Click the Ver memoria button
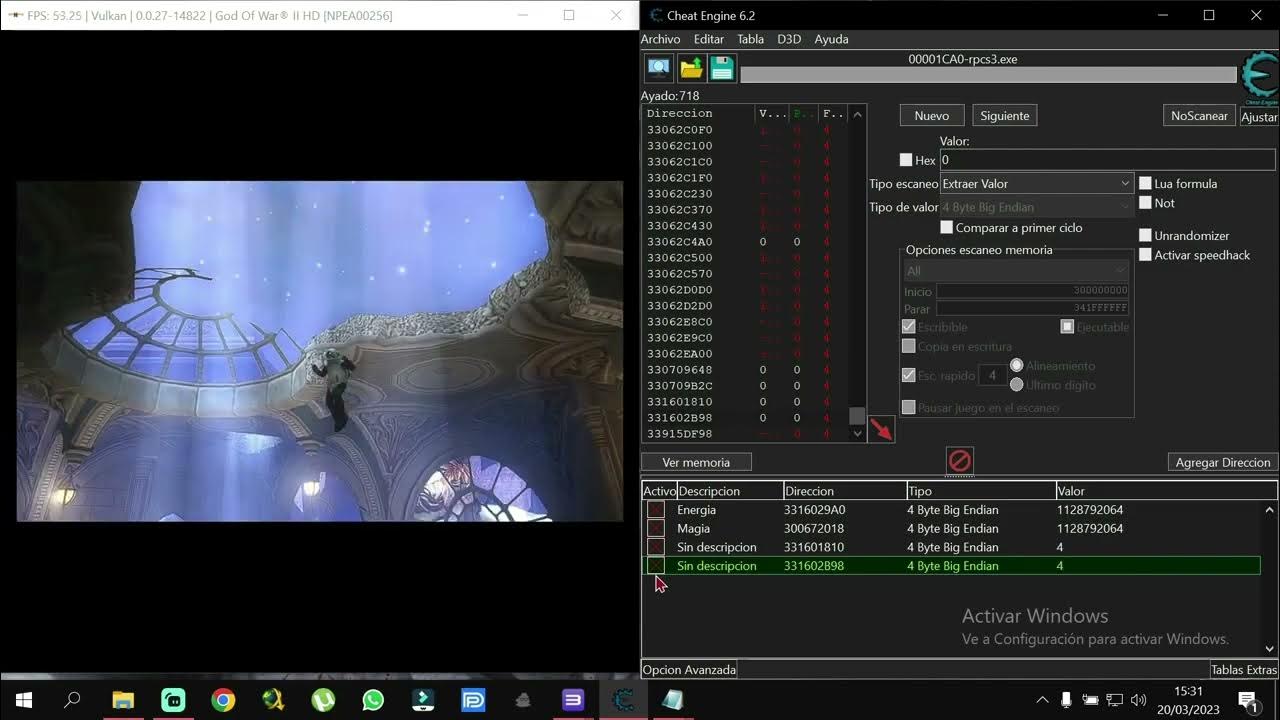This screenshot has height=720, width=1280. (x=696, y=462)
